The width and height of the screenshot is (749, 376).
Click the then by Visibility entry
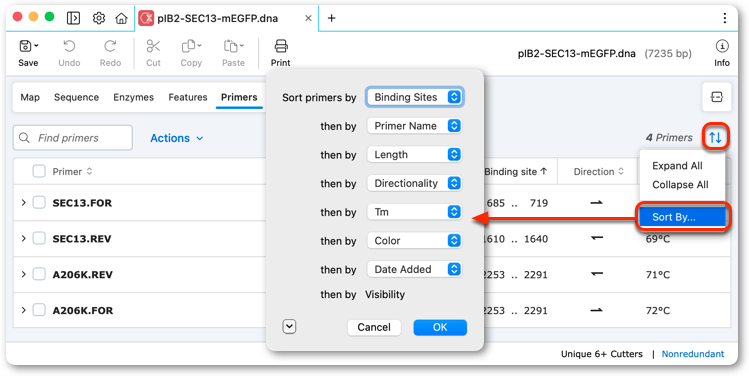coord(363,295)
